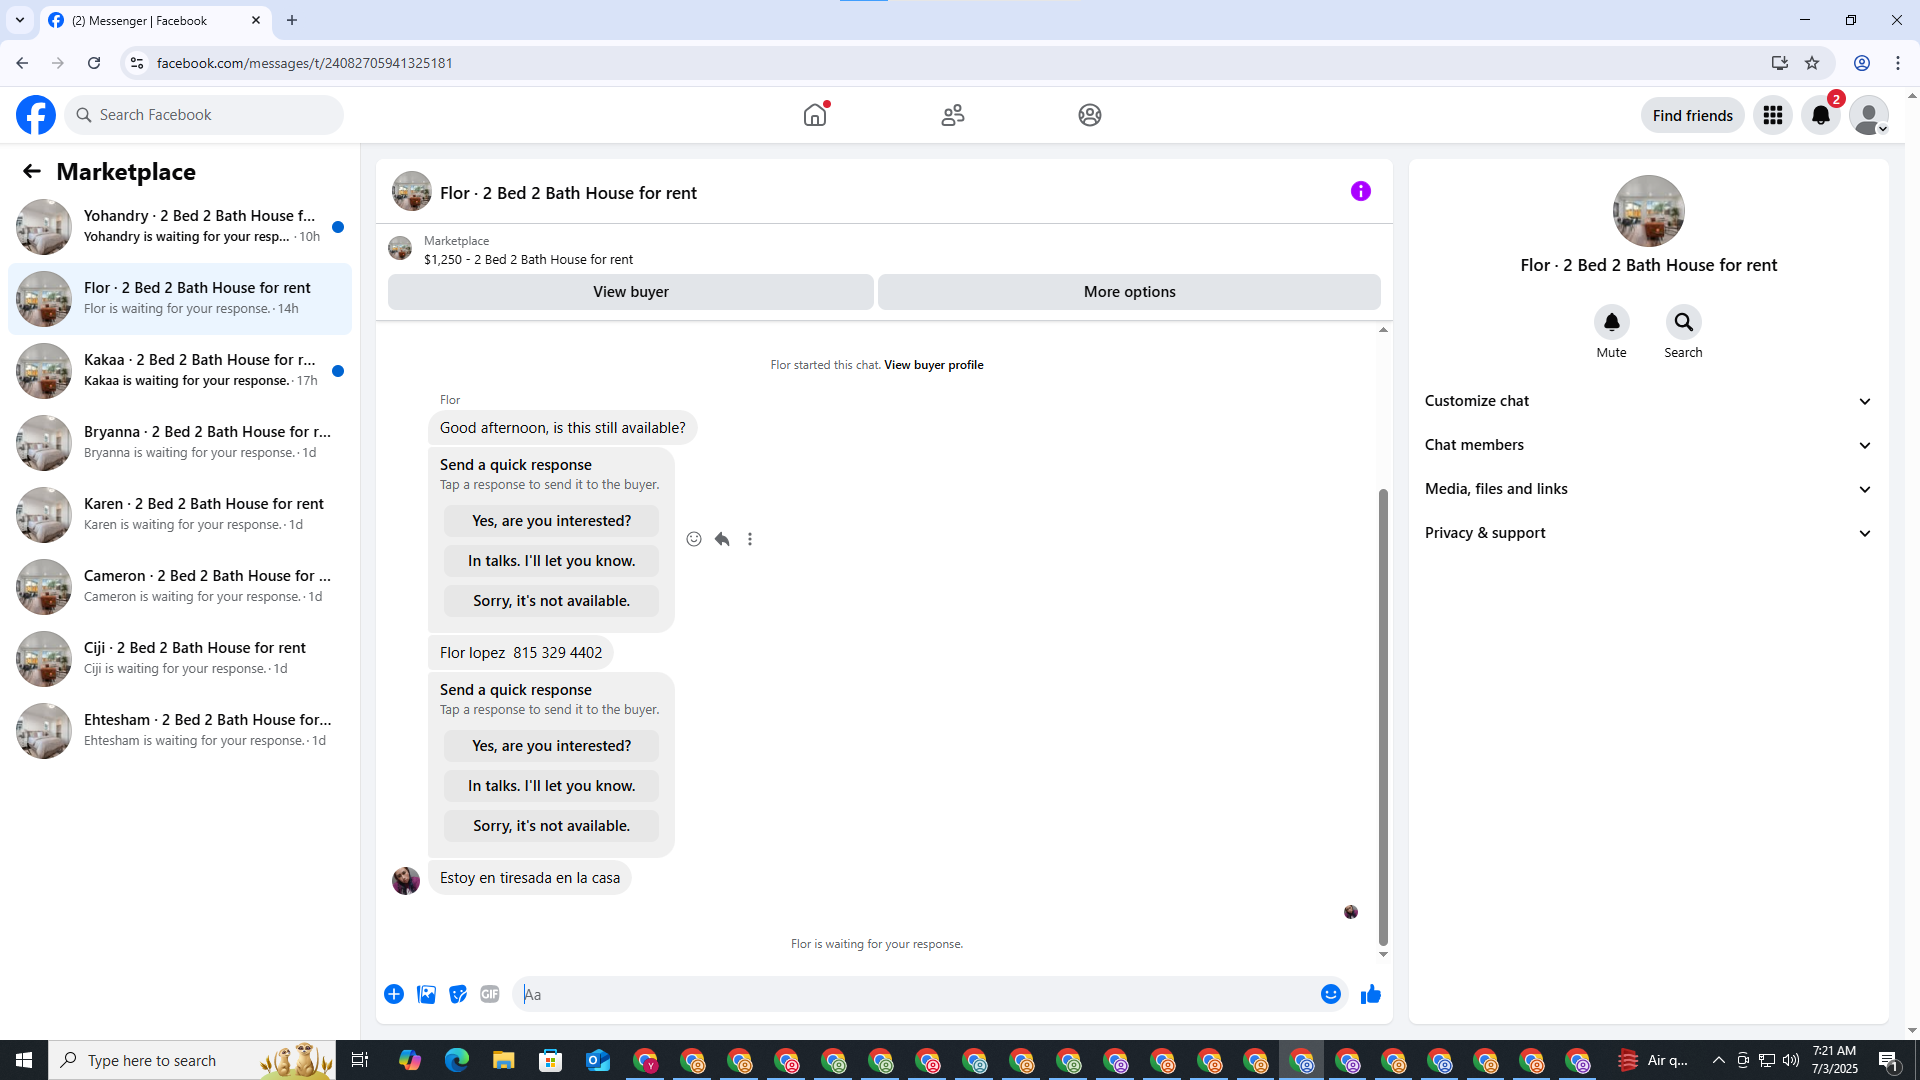
Task: Open the emoji picker in message box
Action: pyautogui.click(x=1330, y=994)
